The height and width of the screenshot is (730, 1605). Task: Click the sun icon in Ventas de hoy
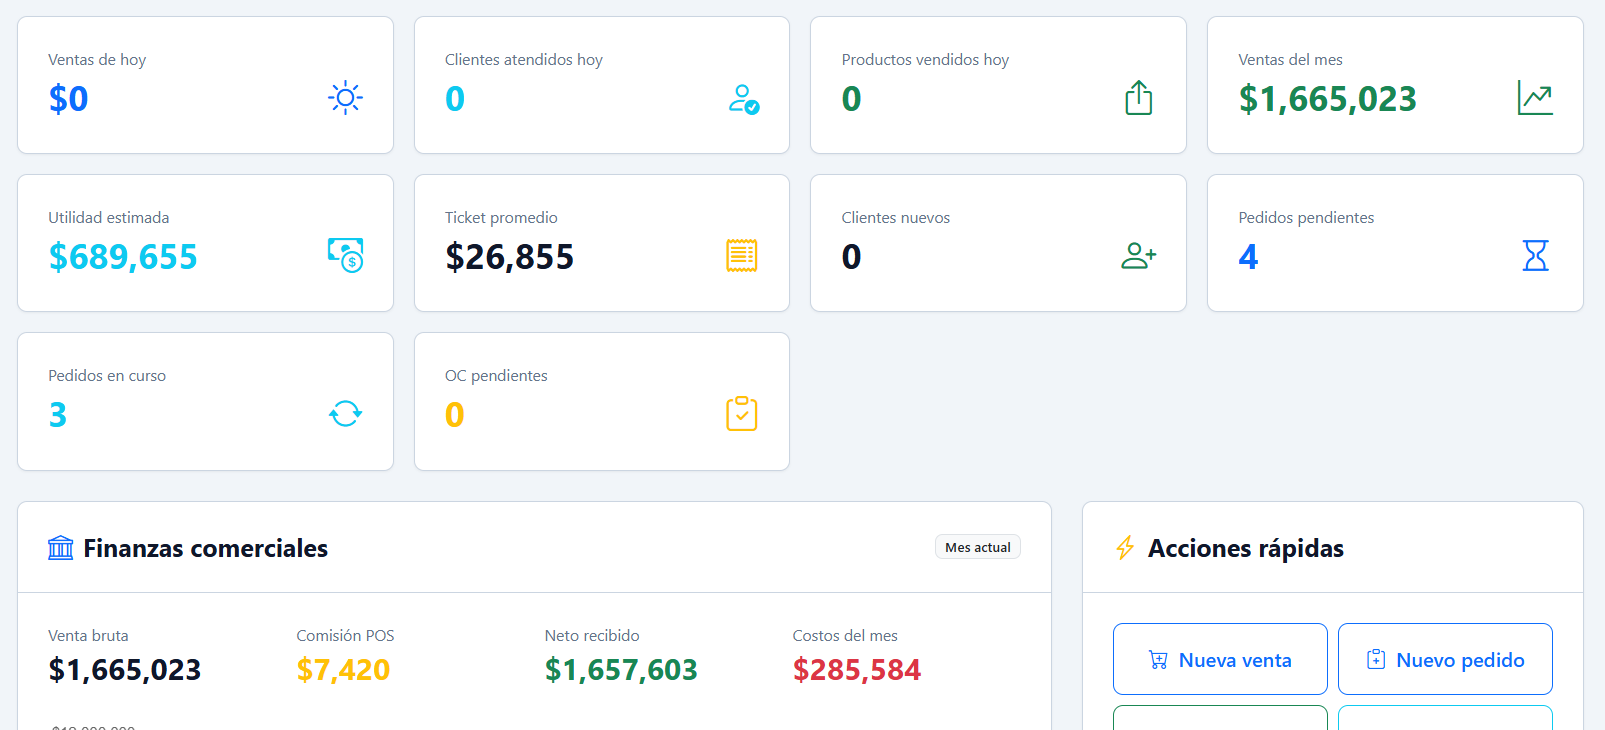pyautogui.click(x=345, y=98)
